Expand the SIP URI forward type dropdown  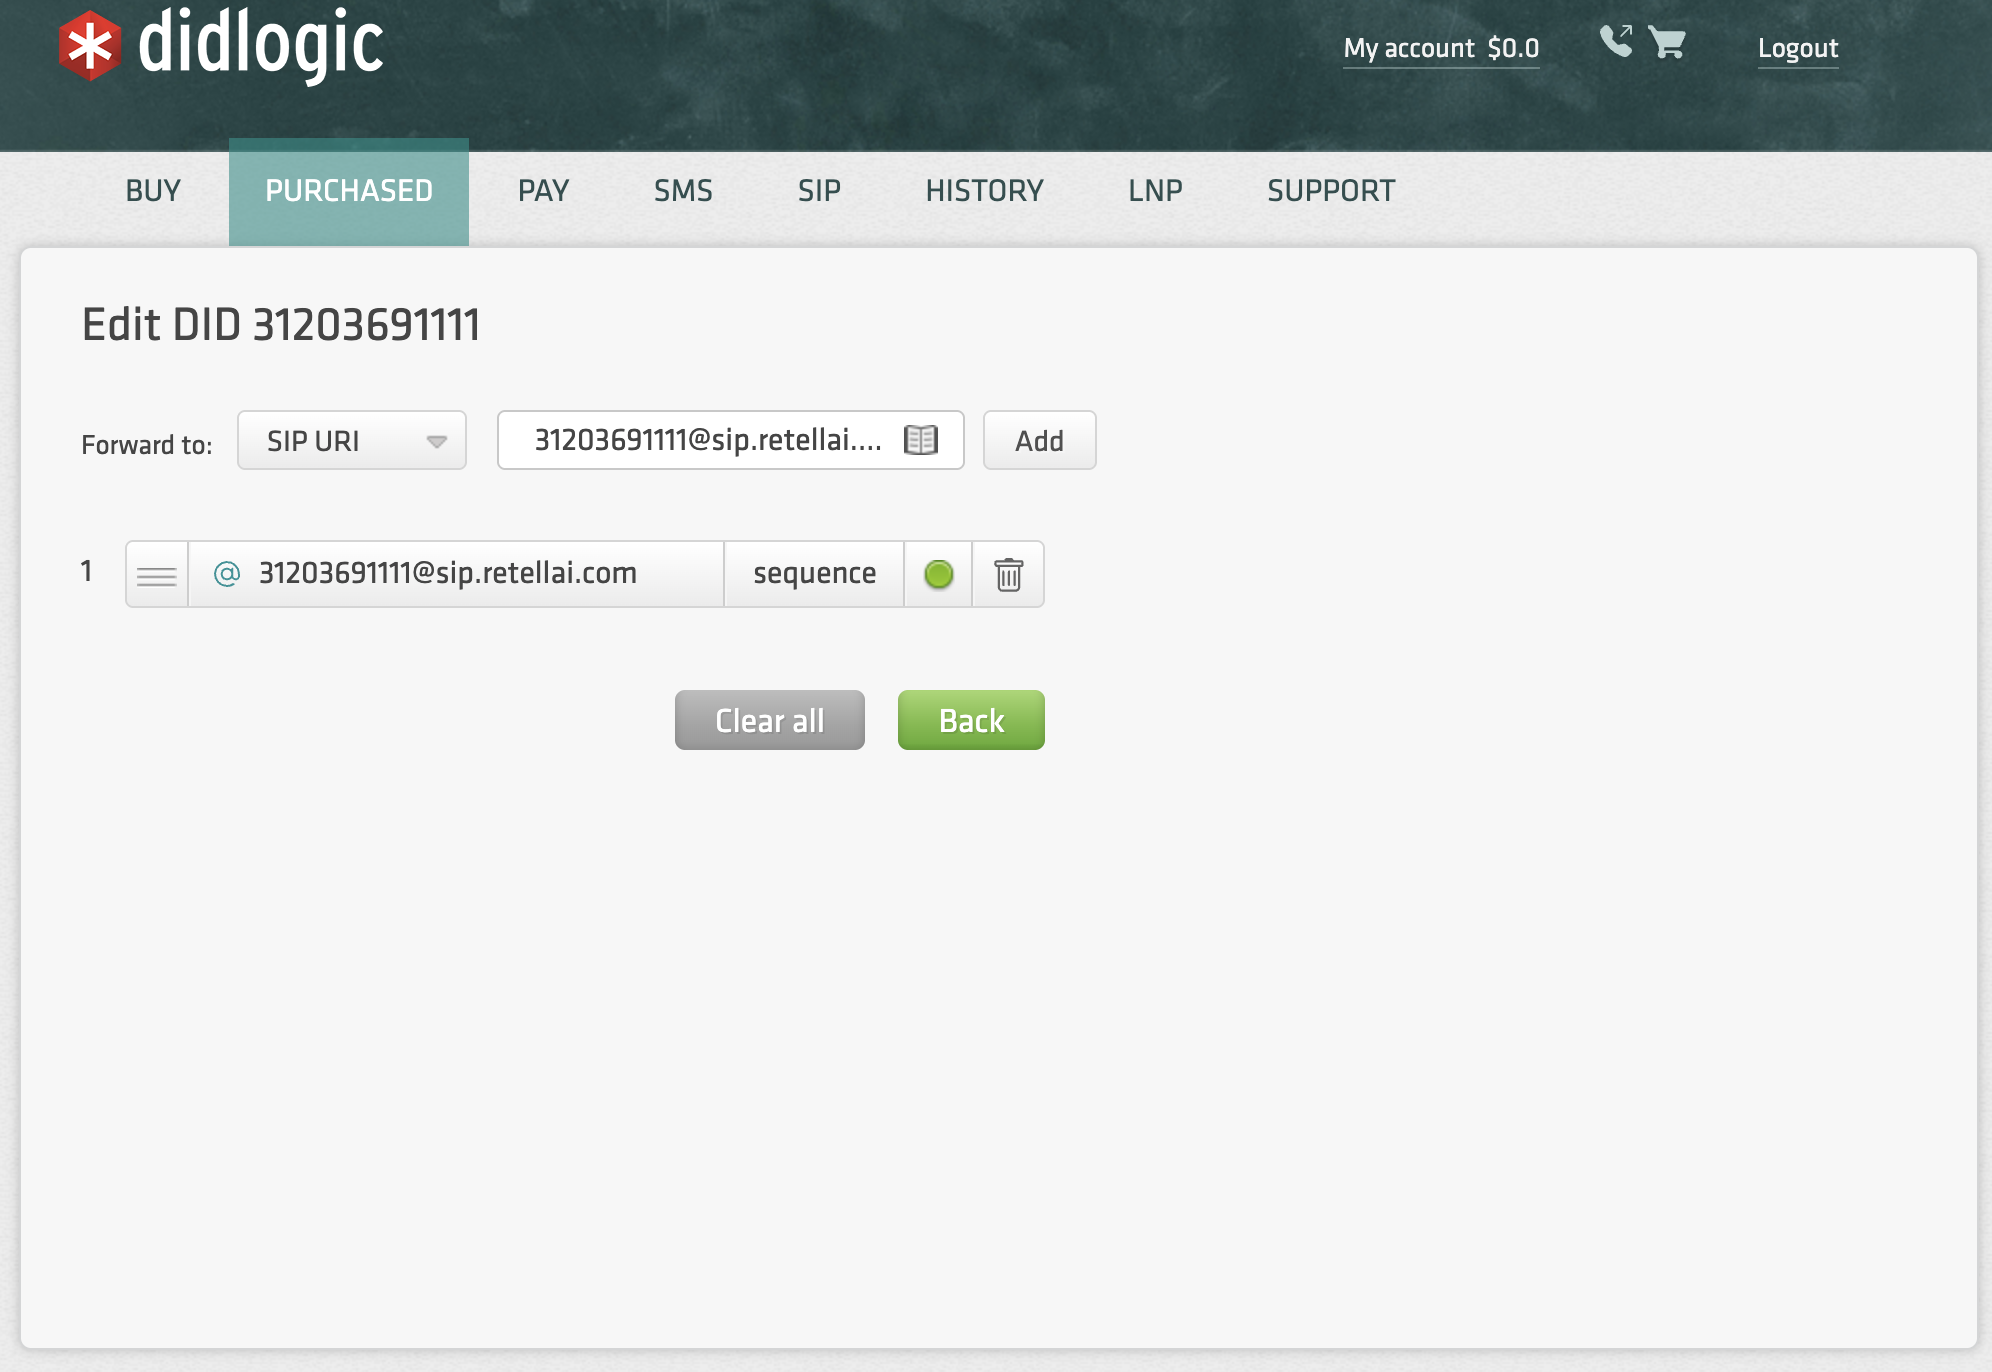pyautogui.click(x=352, y=440)
